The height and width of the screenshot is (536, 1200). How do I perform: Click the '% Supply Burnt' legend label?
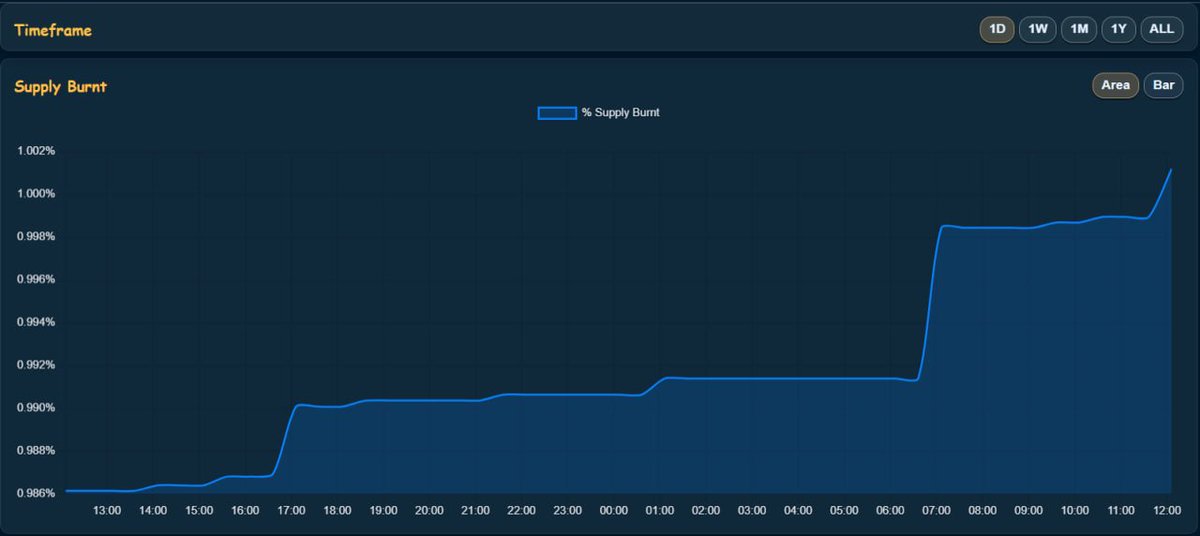(620, 113)
